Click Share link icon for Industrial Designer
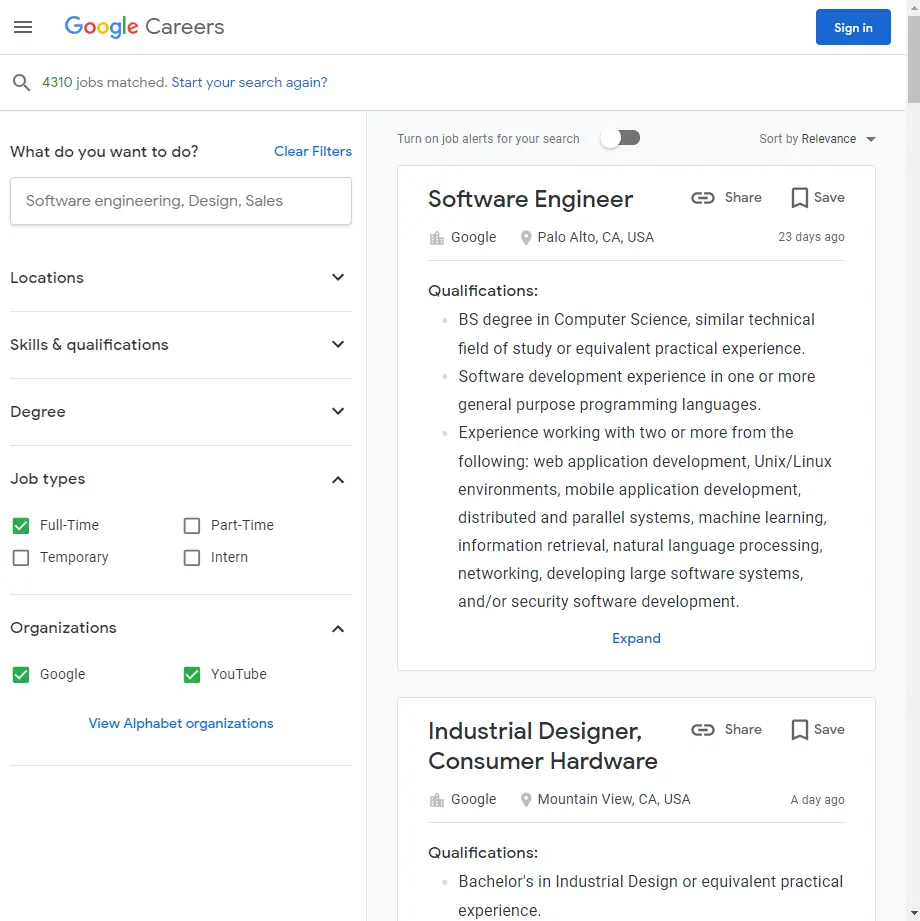920x921 pixels. point(702,730)
